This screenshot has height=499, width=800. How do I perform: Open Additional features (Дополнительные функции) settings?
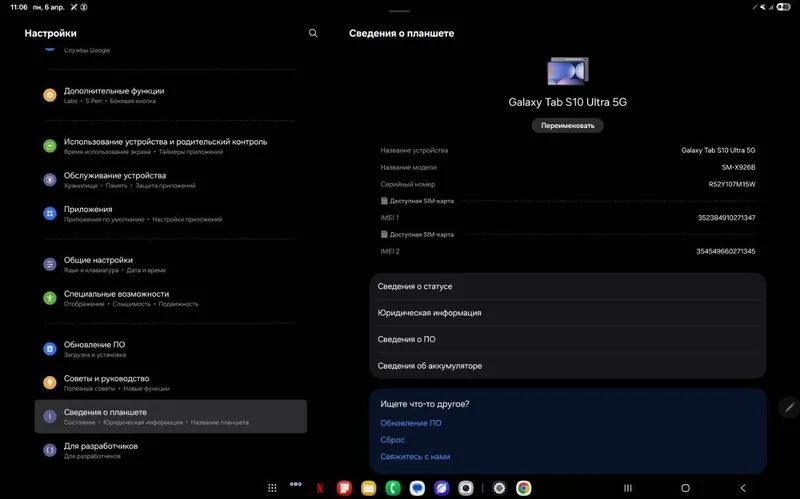coord(170,95)
